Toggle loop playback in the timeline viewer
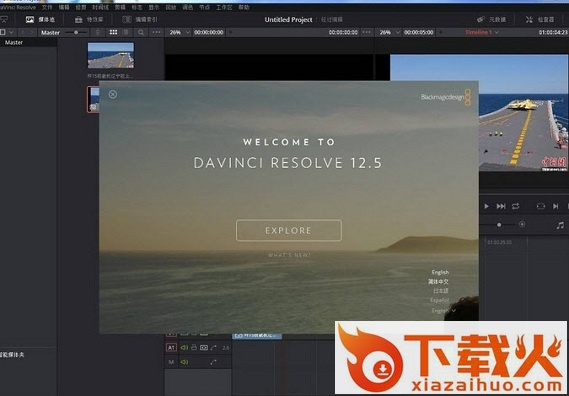Screen dimensions: 569x396 [516, 206]
